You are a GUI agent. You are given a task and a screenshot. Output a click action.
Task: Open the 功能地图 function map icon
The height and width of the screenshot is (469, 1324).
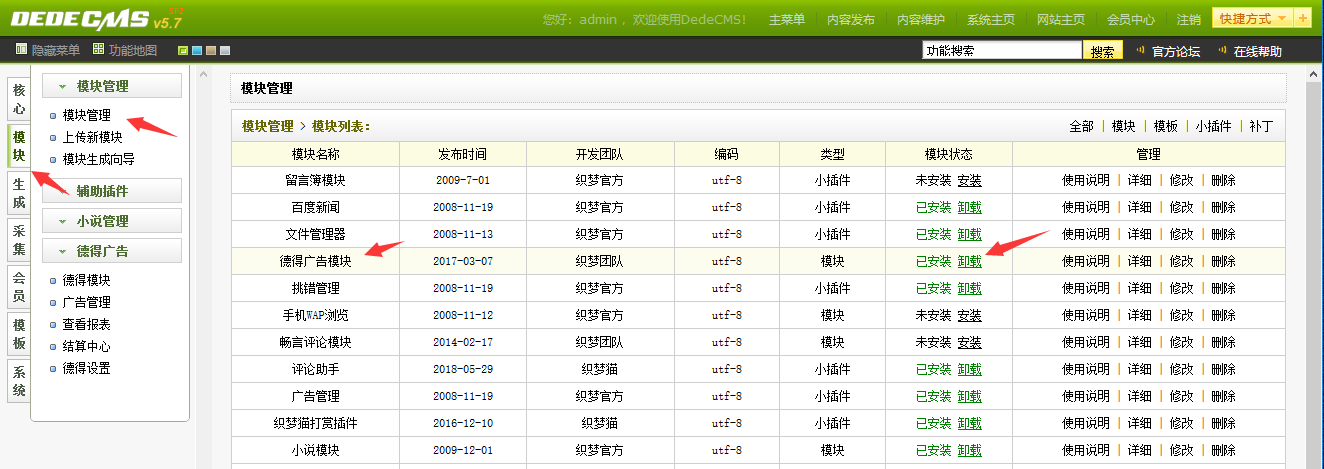[98, 50]
